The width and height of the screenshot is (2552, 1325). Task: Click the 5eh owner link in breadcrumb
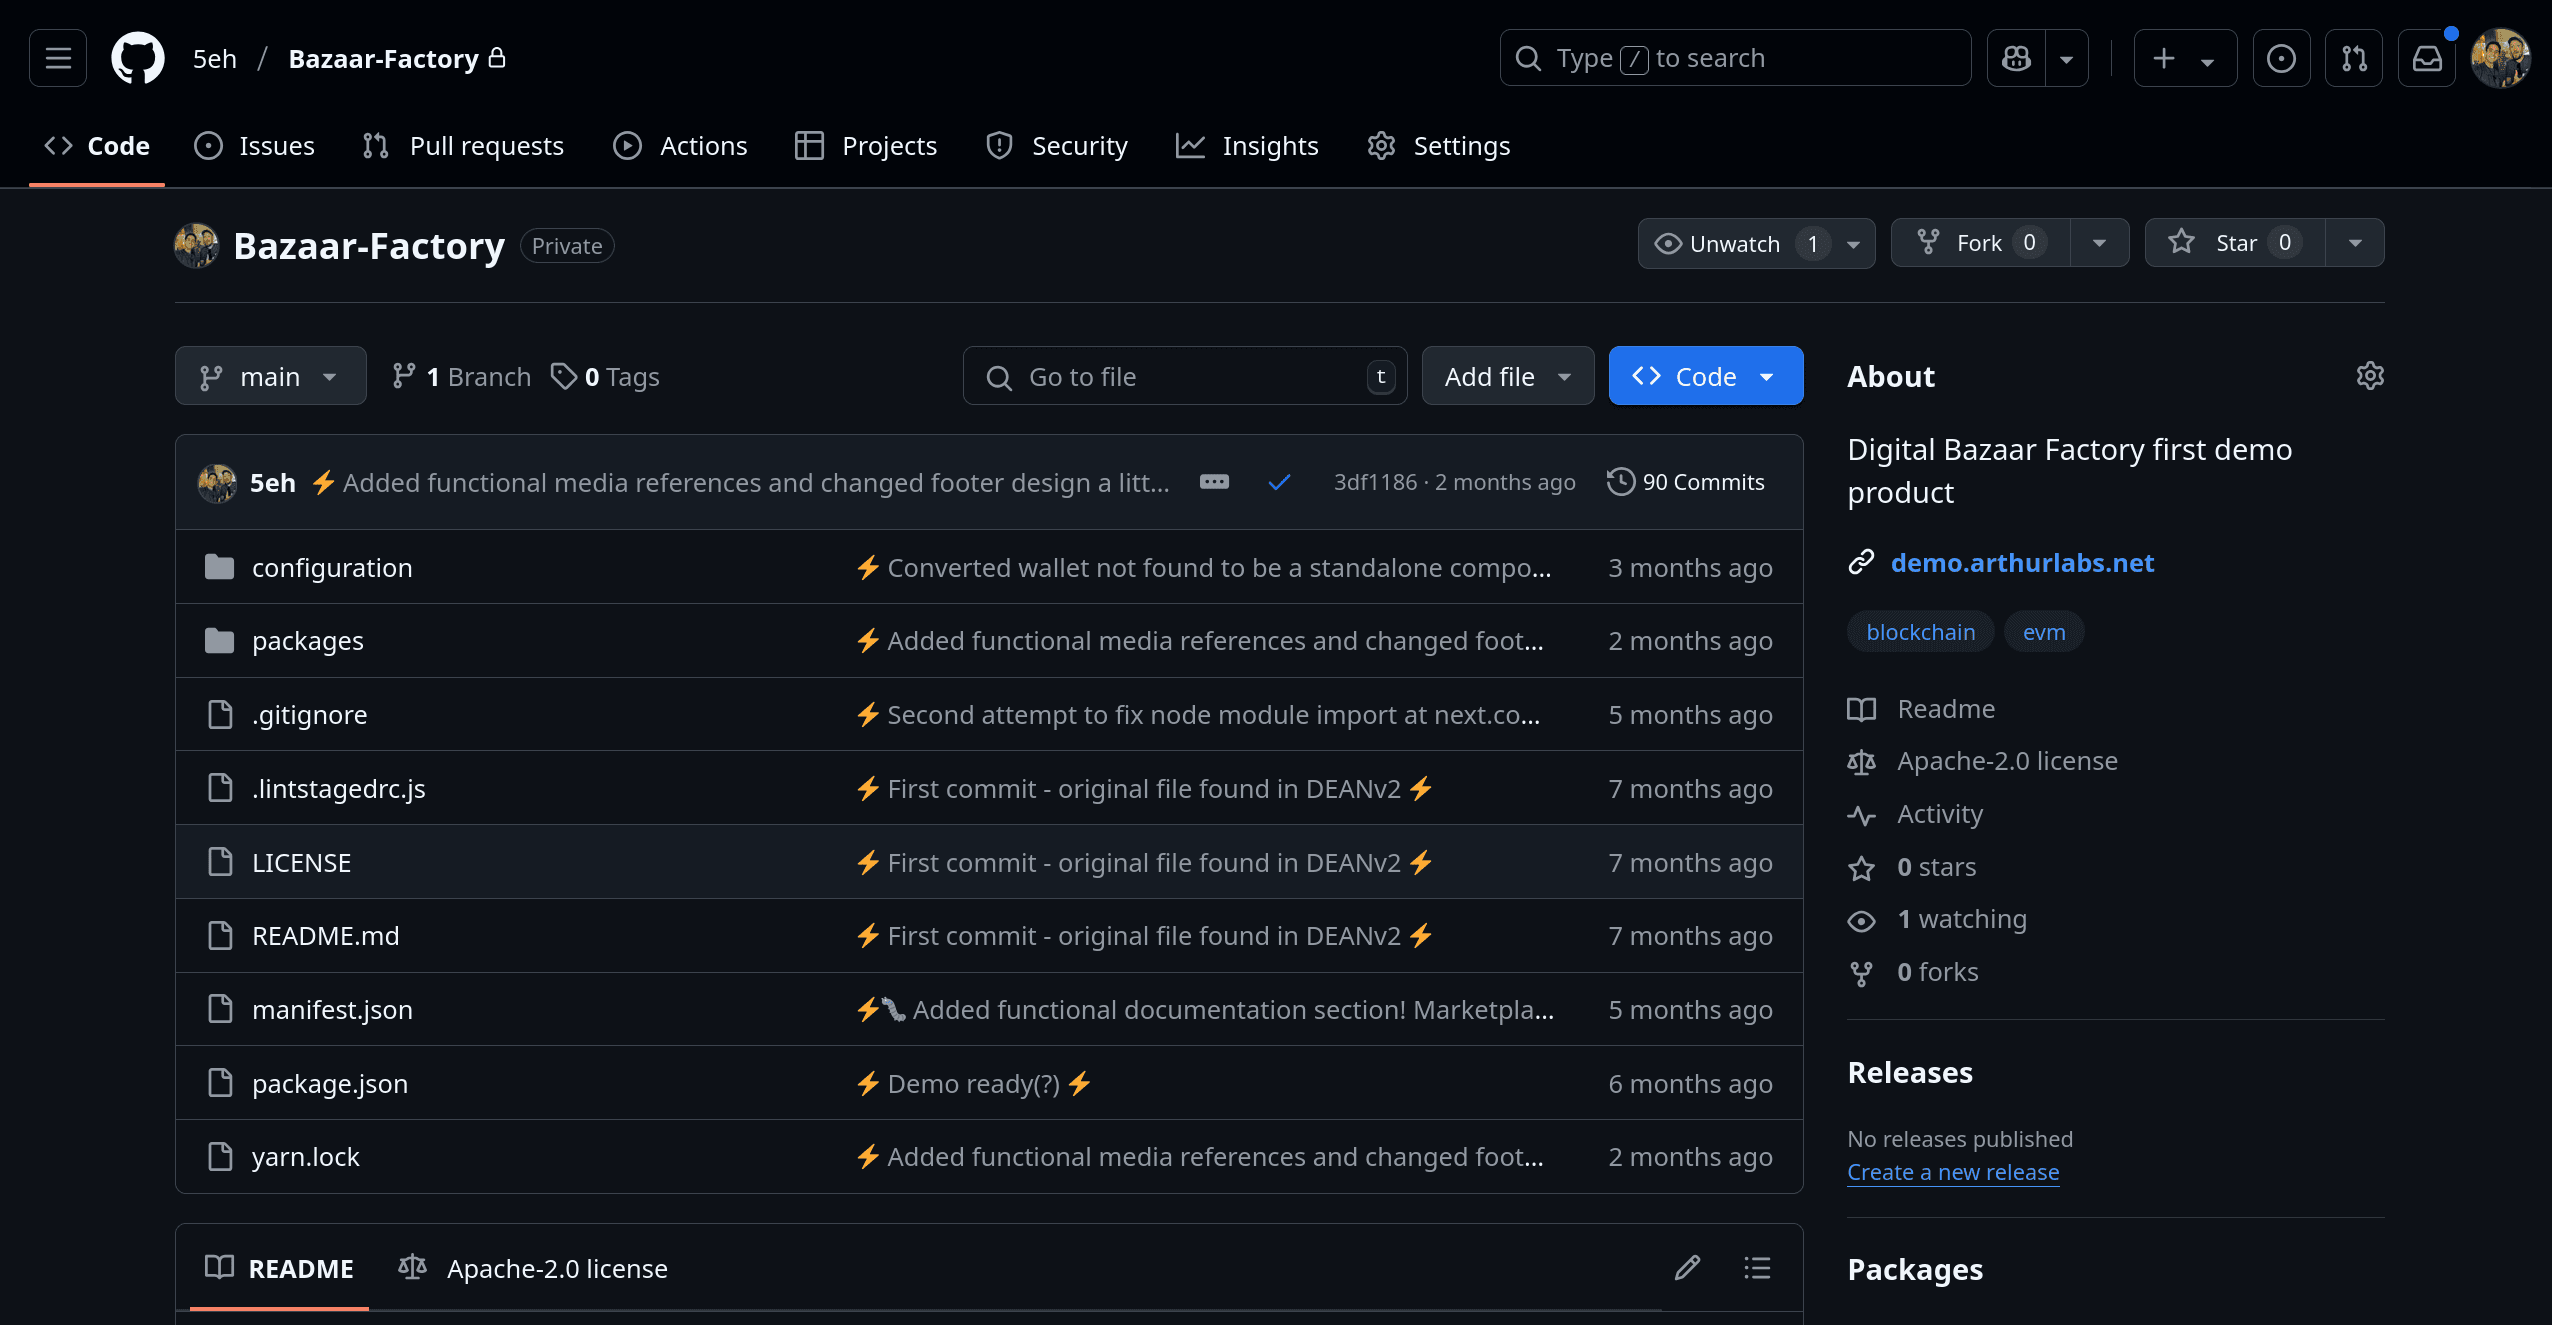pos(215,59)
